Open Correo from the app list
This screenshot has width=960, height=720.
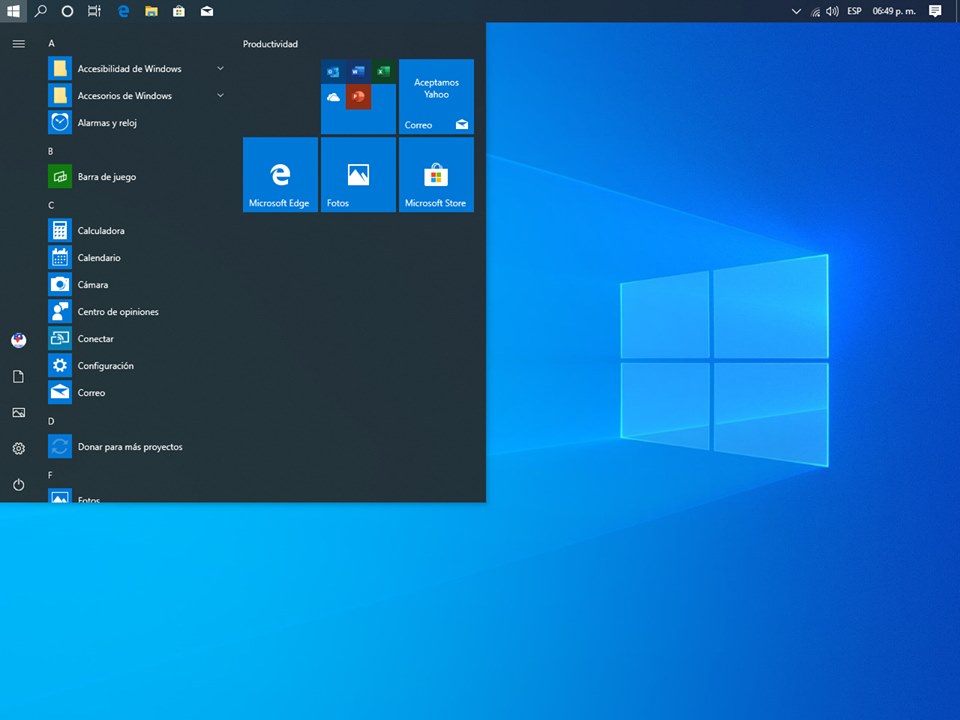click(x=137, y=392)
